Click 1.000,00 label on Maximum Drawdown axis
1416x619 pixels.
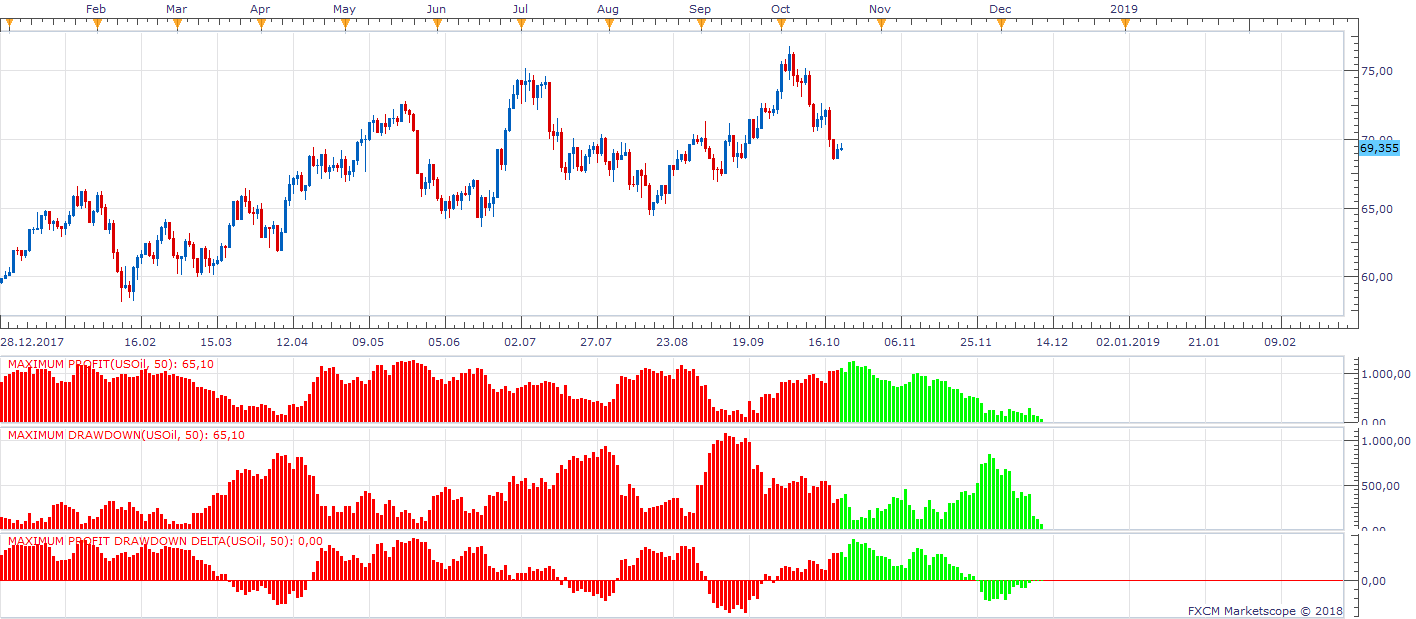(x=1385, y=441)
